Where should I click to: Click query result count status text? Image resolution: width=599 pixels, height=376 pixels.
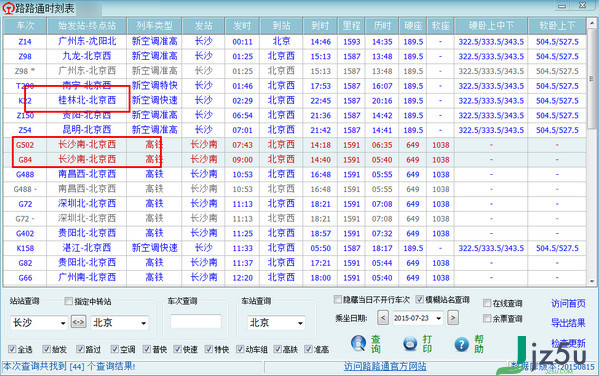[69, 366]
